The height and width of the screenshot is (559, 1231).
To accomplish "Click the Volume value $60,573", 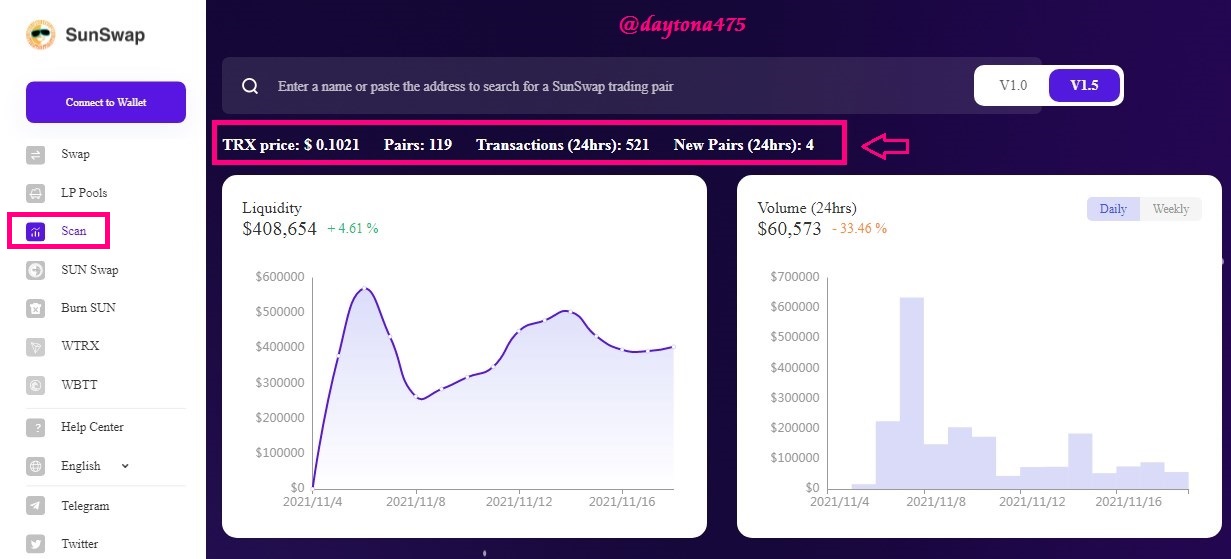I will pyautogui.click(x=789, y=228).
